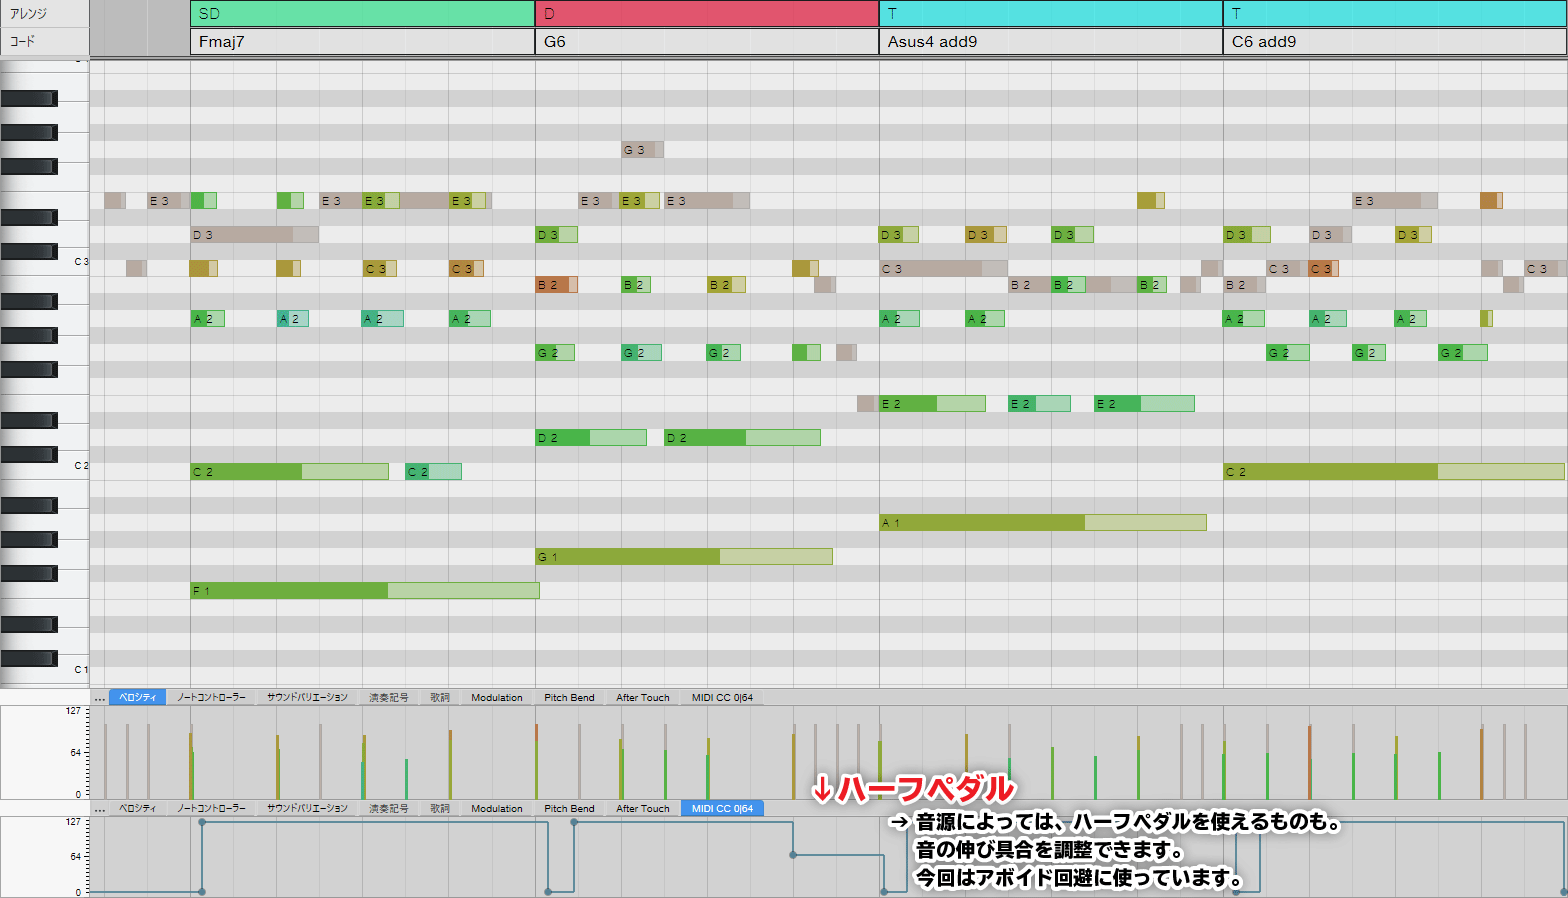Select the first D 2 note in G6 bar
The height and width of the screenshot is (898, 1568).
pyautogui.click(x=591, y=438)
